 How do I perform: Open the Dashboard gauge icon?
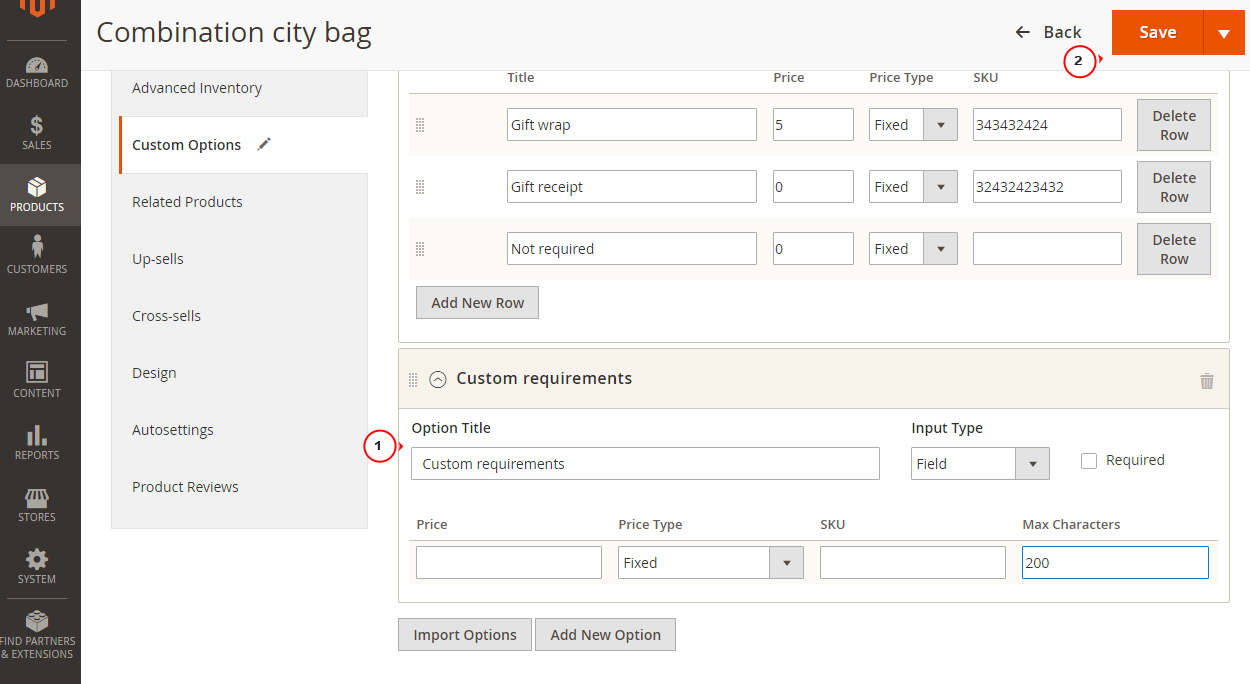click(x=37, y=65)
